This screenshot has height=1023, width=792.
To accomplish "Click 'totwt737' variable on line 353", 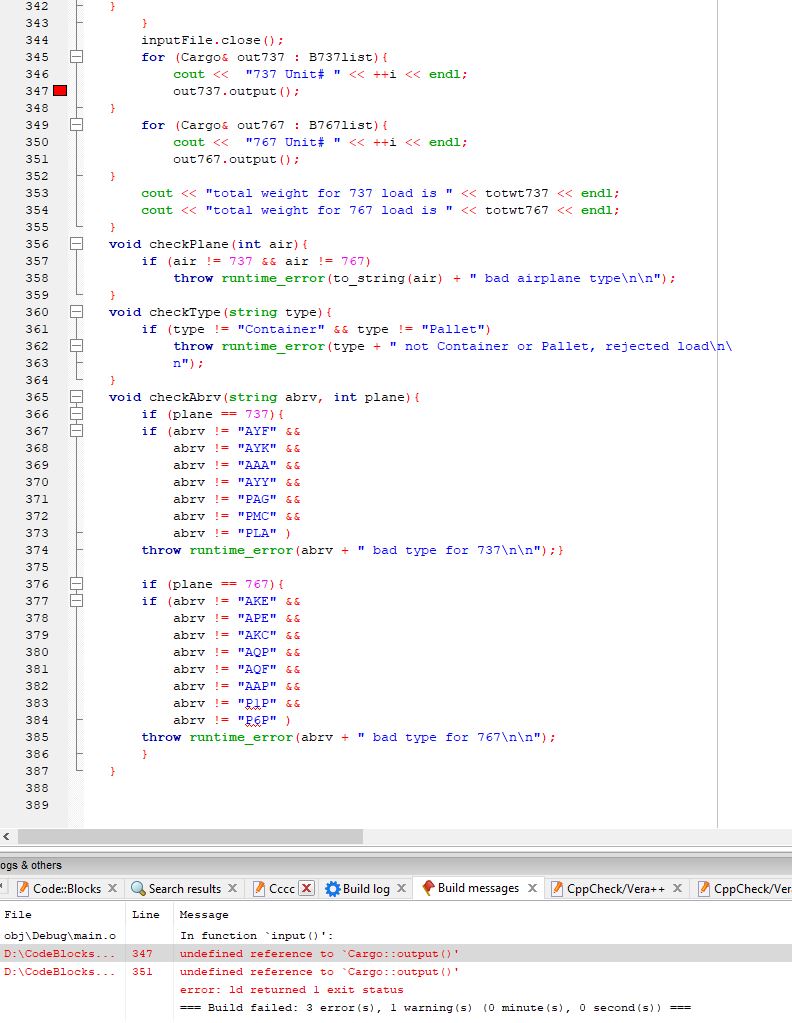I will click(x=517, y=193).
